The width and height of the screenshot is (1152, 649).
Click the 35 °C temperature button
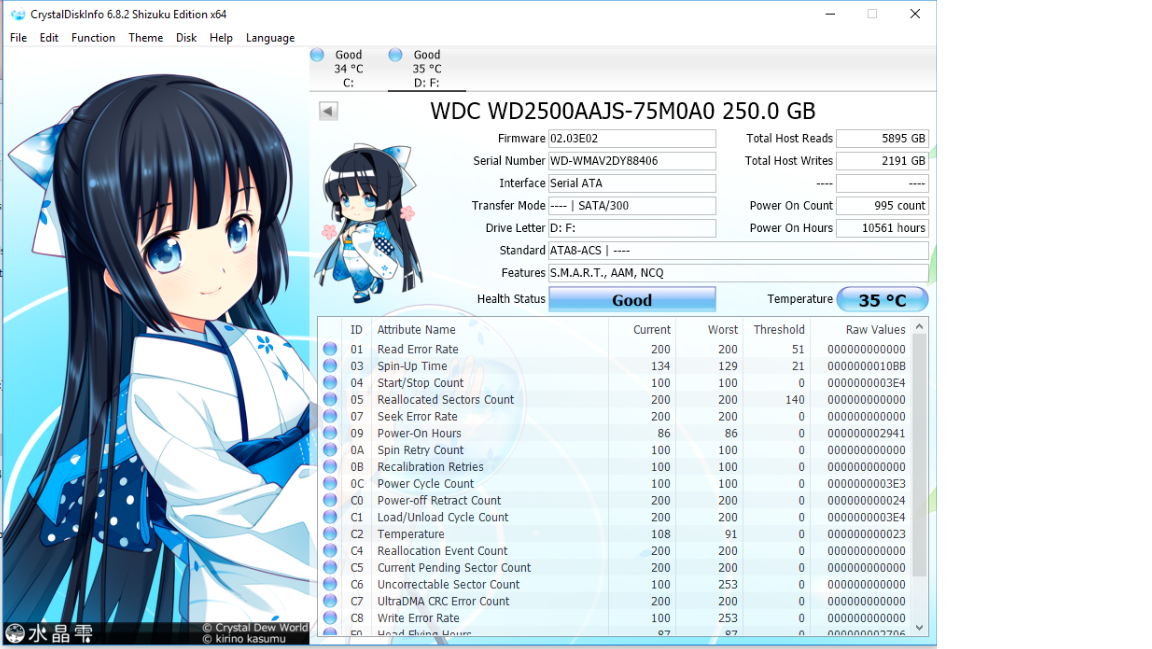pyautogui.click(x=882, y=300)
